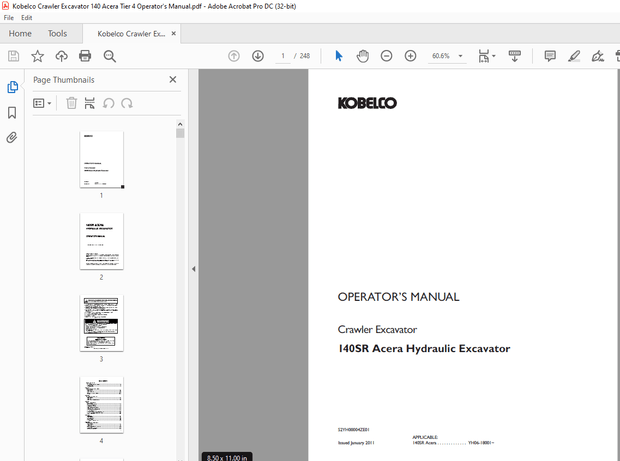Activate the Selection arrow tool
620x461 pixels.
click(x=339, y=56)
